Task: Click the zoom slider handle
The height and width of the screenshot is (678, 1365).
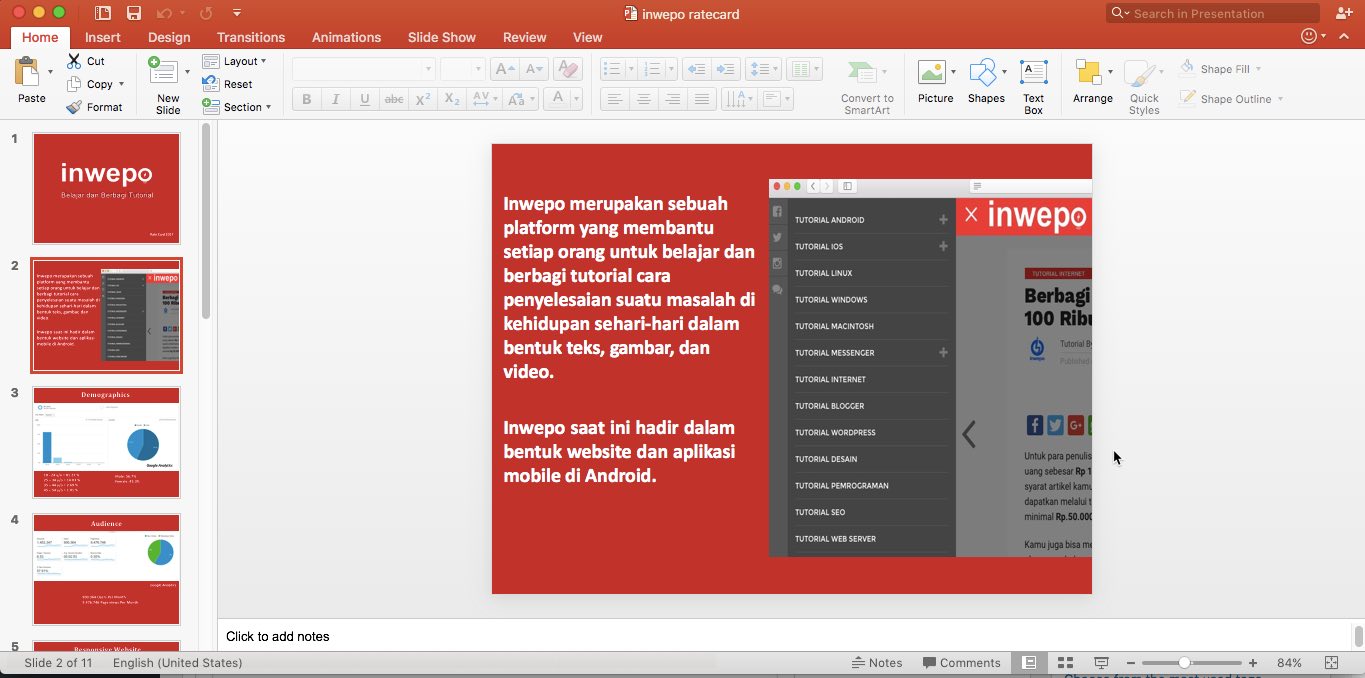Action: coord(1184,663)
